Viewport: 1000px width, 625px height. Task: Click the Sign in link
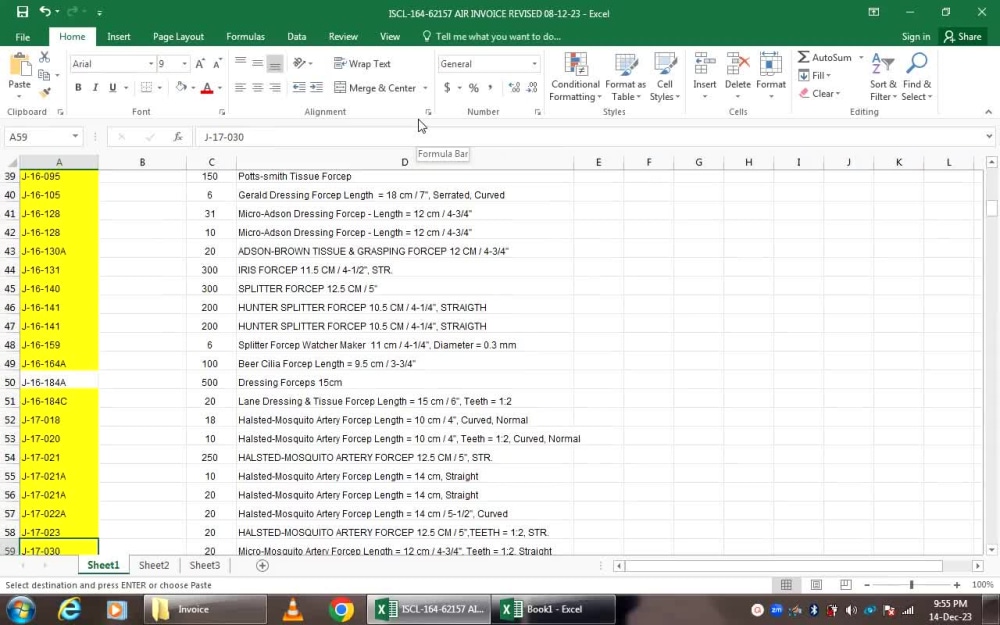point(916,36)
